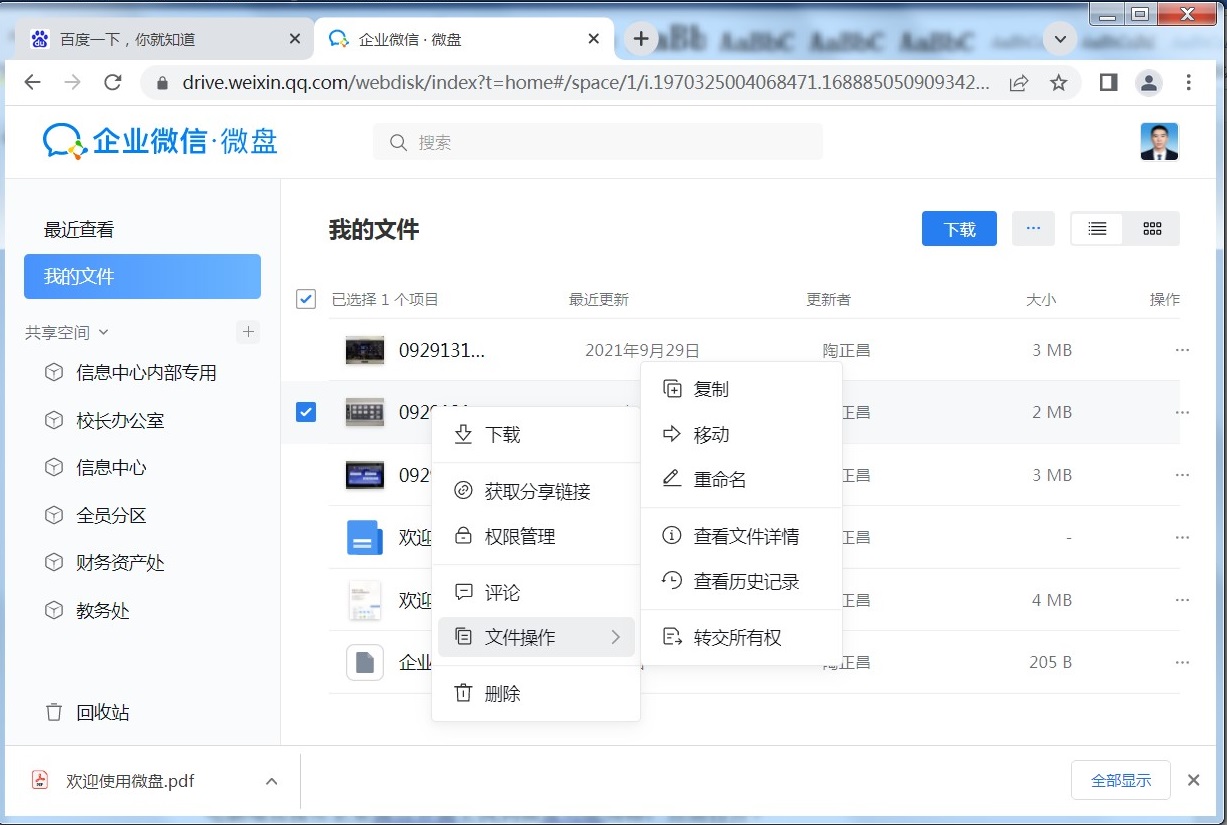This screenshot has width=1227, height=825.
Task: Click the share page icon in address bar
Action: point(1018,83)
